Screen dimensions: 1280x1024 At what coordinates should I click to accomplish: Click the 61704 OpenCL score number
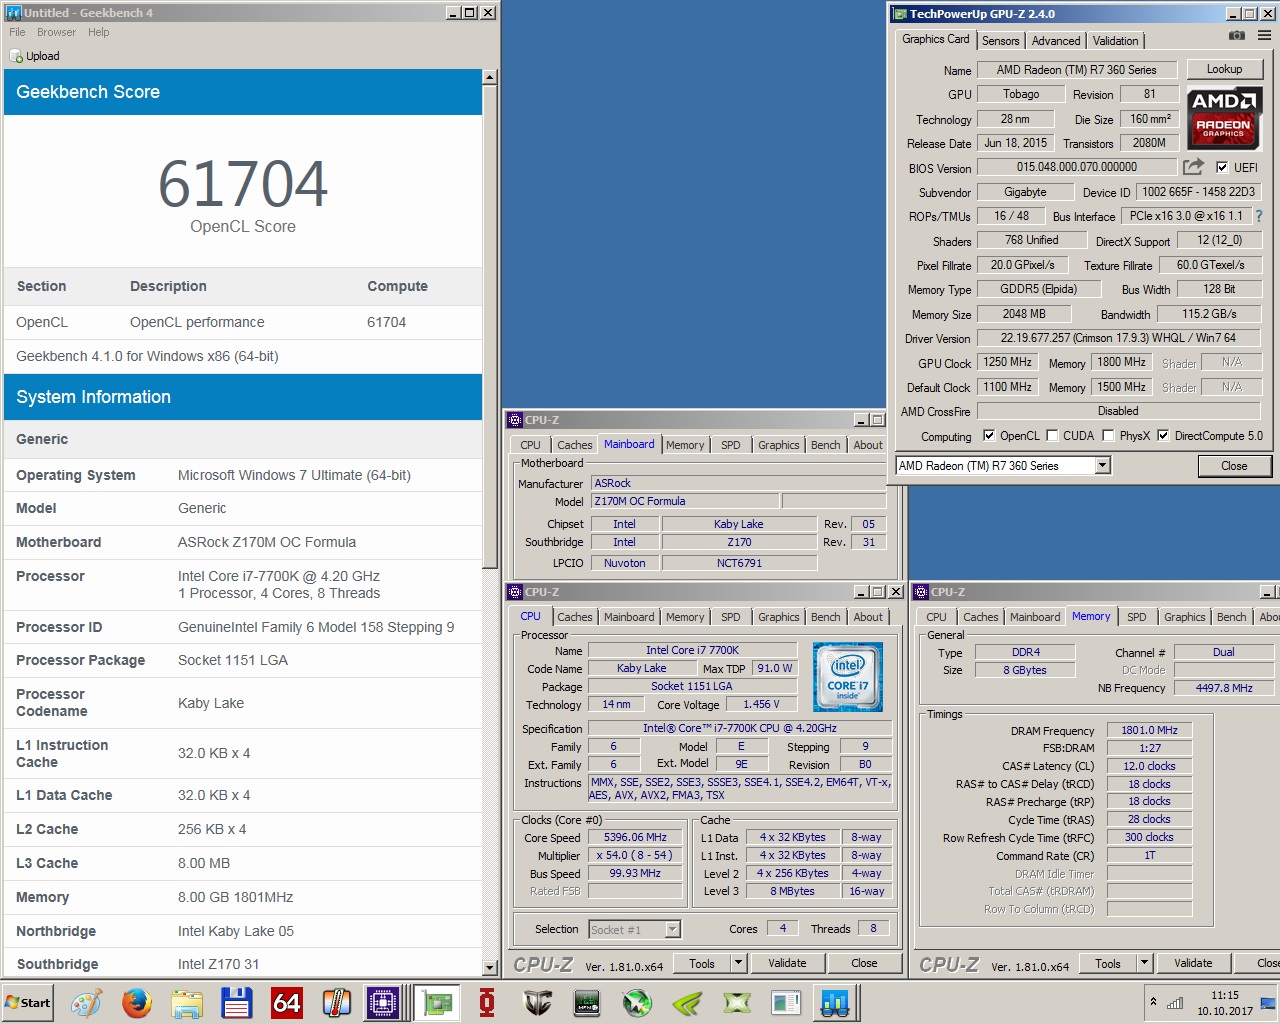(243, 184)
